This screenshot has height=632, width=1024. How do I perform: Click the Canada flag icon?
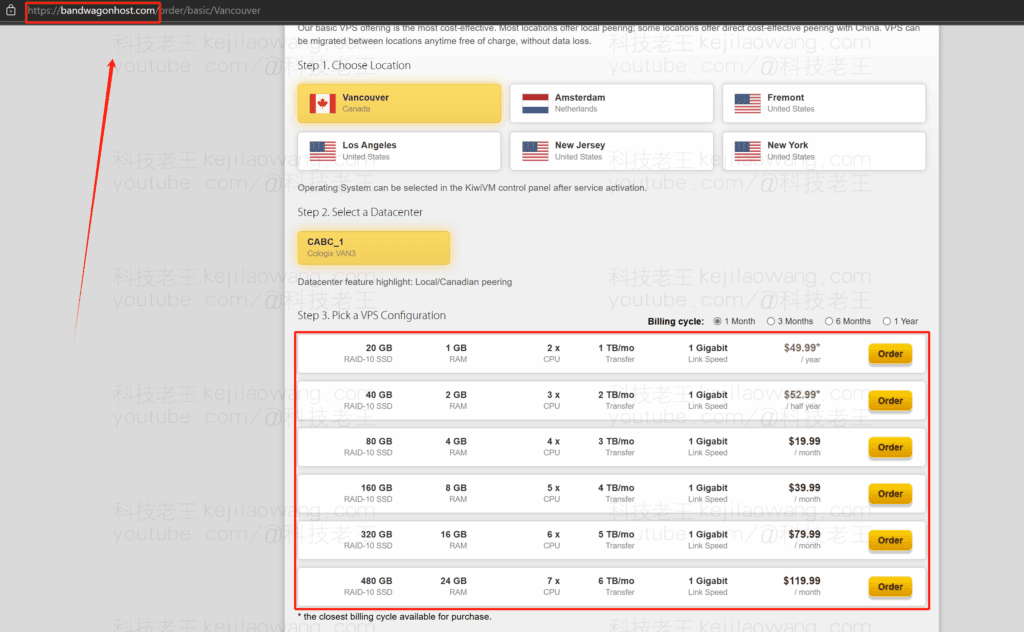pyautogui.click(x=323, y=103)
